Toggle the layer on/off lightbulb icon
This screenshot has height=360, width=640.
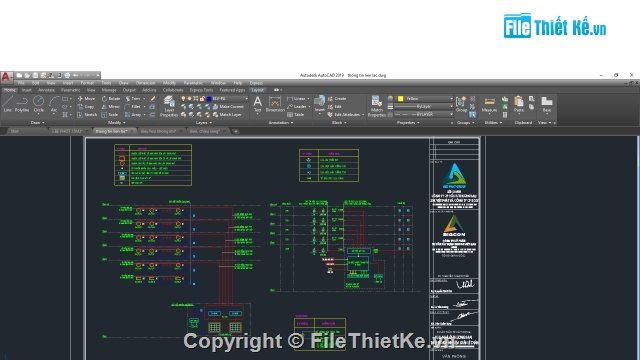183,99
